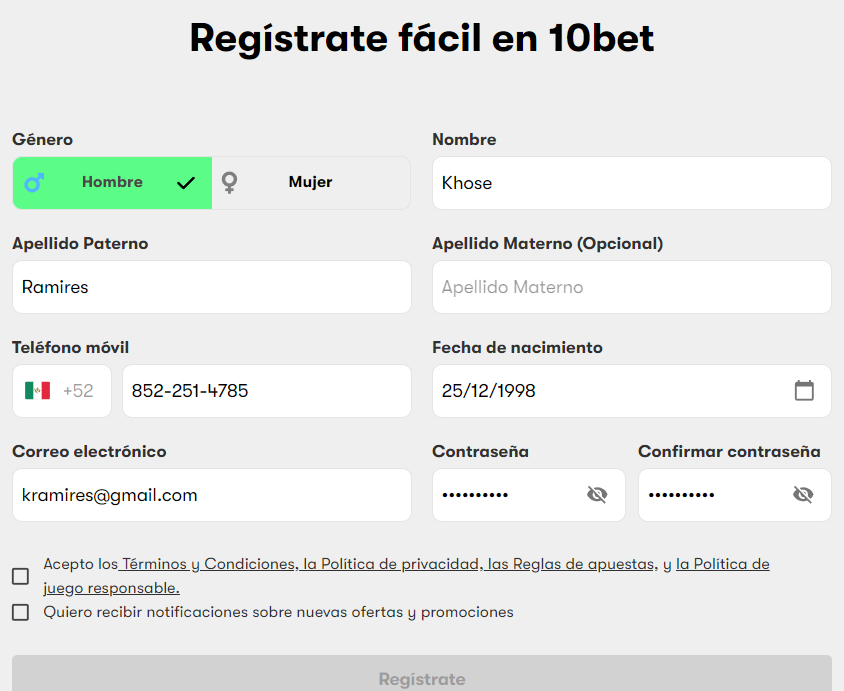Open la Política de privacidad link
The height and width of the screenshot is (691, 844).
click(x=393, y=564)
